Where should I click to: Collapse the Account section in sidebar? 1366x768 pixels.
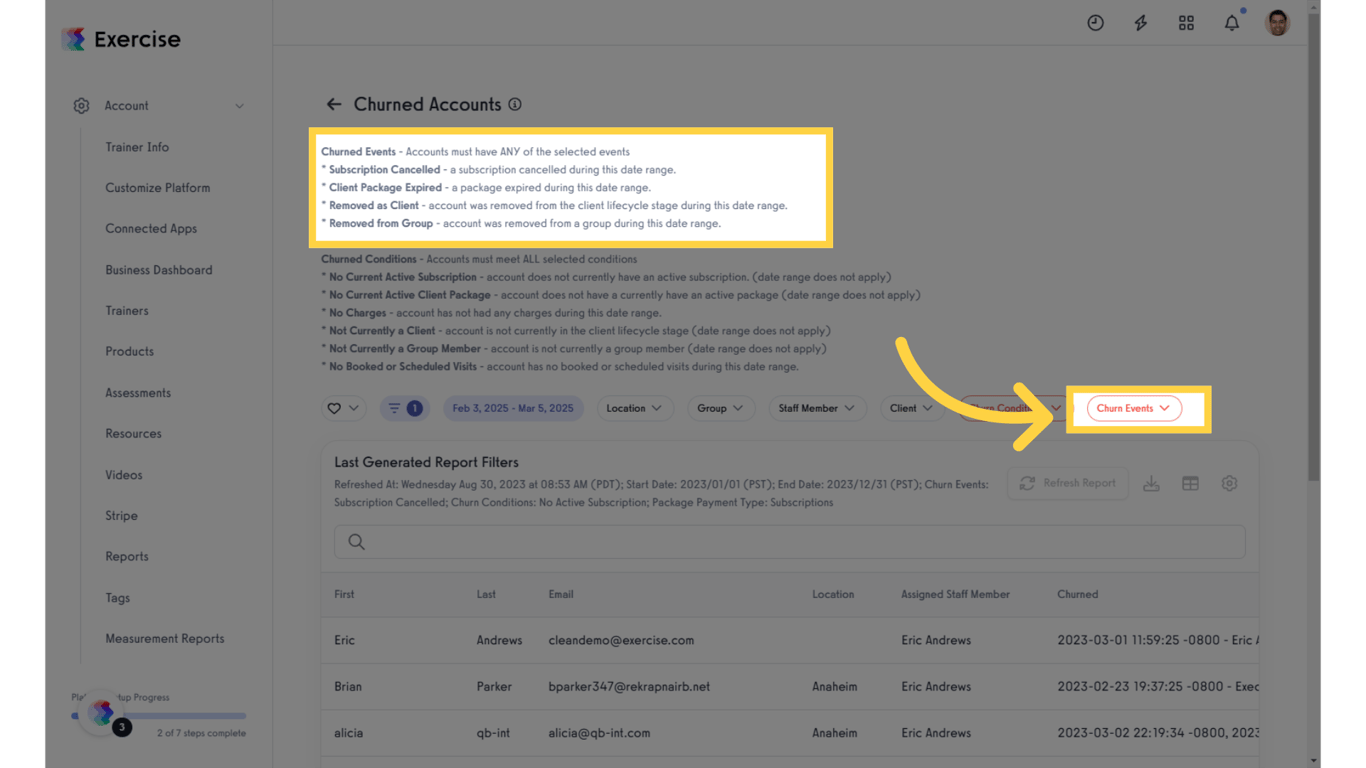pos(239,105)
